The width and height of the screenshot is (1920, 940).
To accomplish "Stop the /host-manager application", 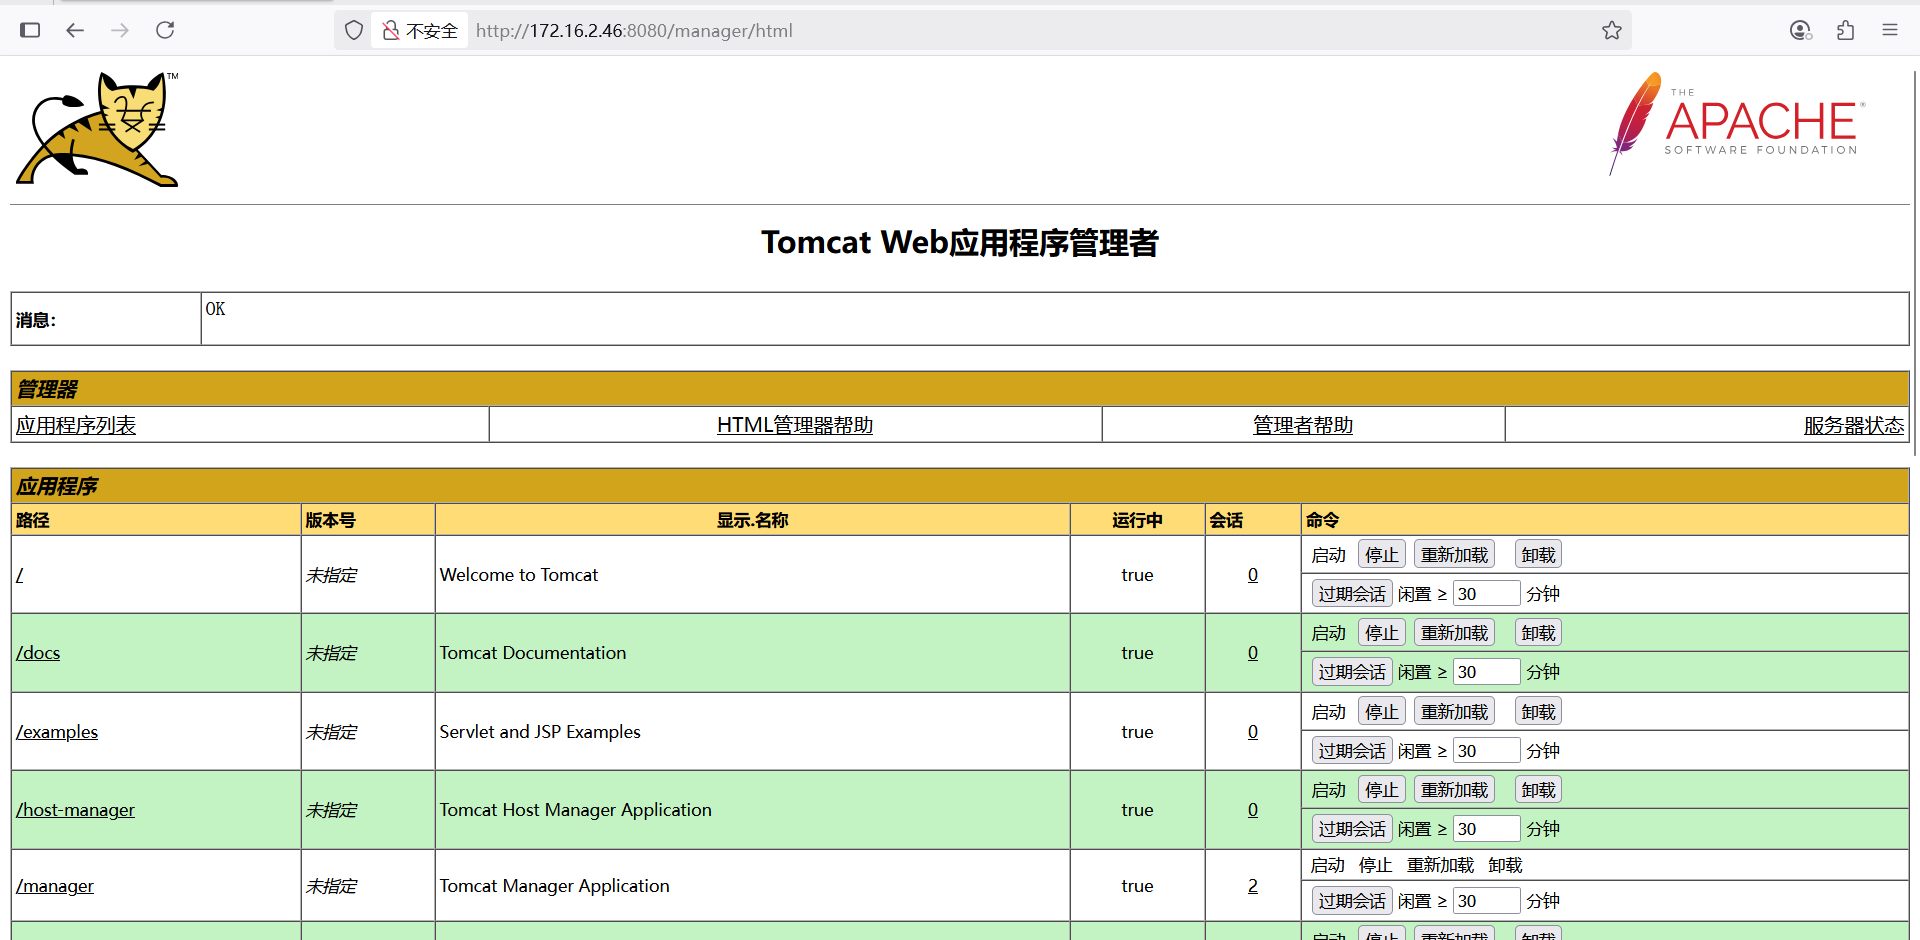I will pyautogui.click(x=1382, y=790).
